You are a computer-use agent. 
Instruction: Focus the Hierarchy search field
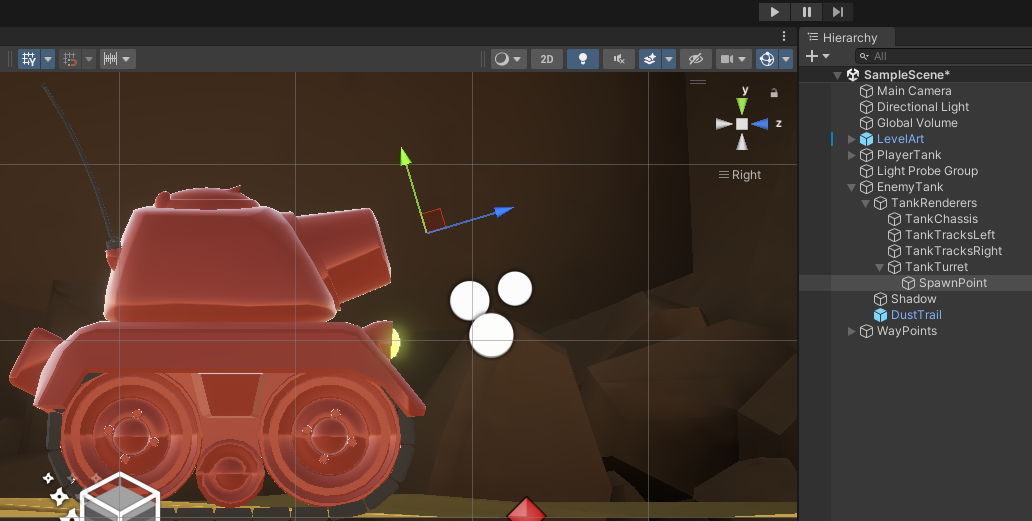click(944, 56)
